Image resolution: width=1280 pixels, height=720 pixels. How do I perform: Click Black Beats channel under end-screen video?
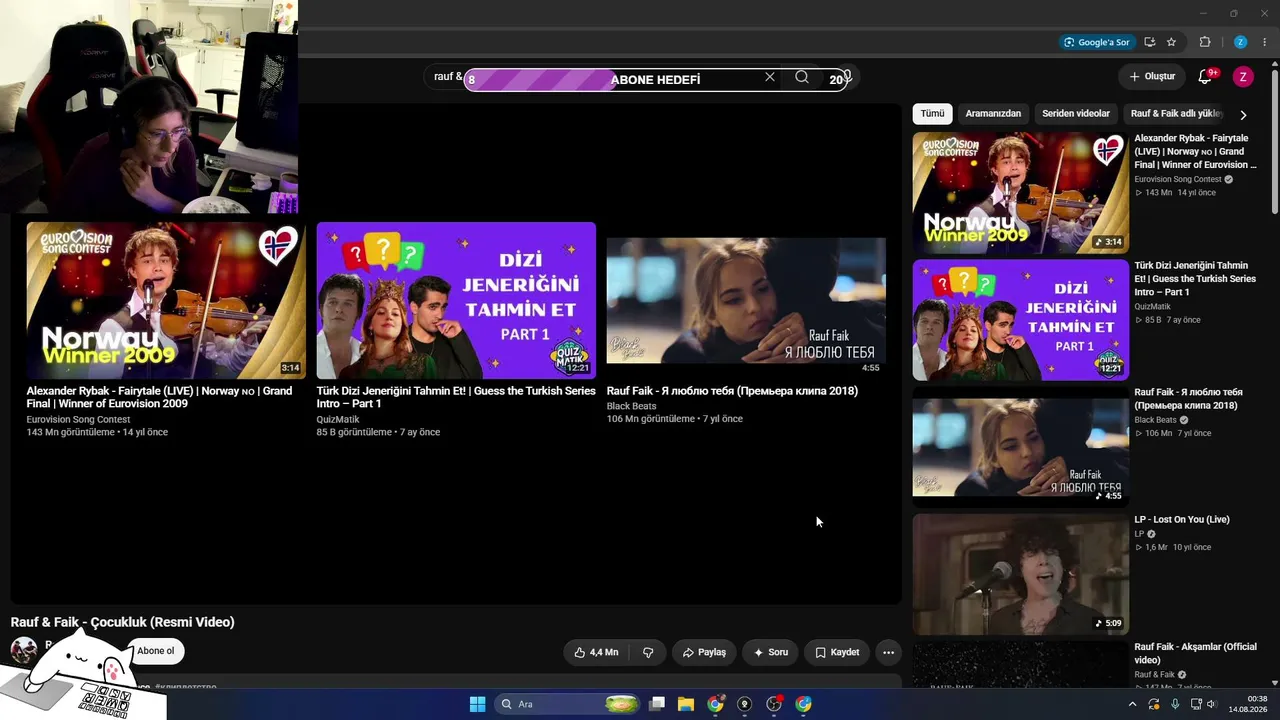pyautogui.click(x=631, y=406)
